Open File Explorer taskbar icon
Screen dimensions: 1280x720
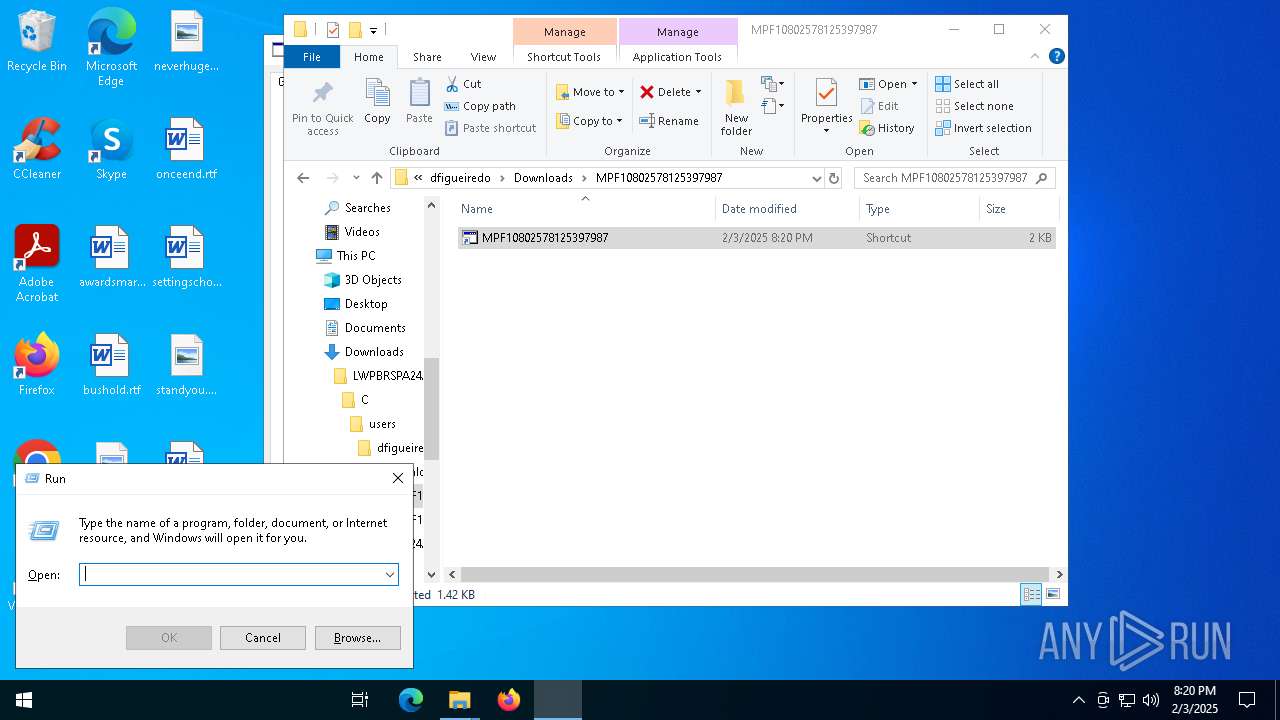coord(459,700)
